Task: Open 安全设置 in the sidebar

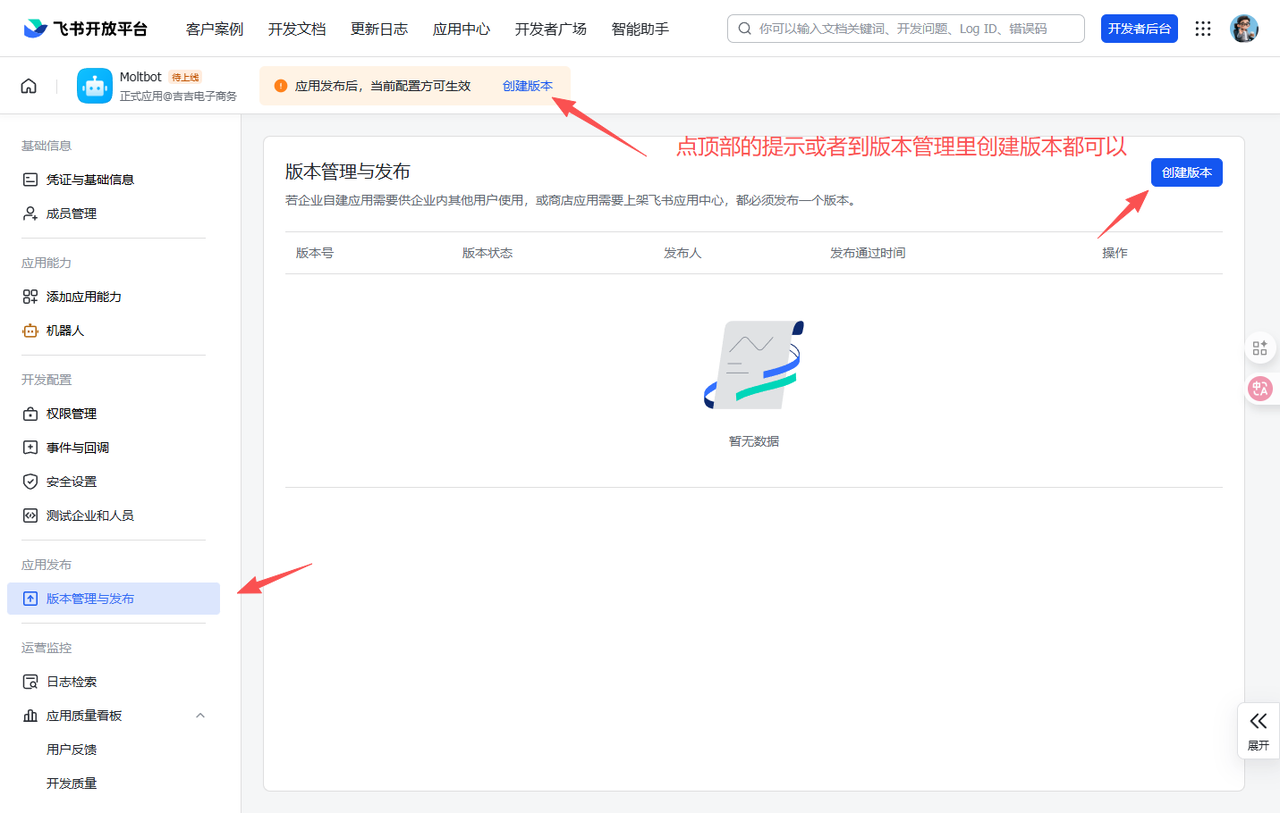Action: [71, 481]
